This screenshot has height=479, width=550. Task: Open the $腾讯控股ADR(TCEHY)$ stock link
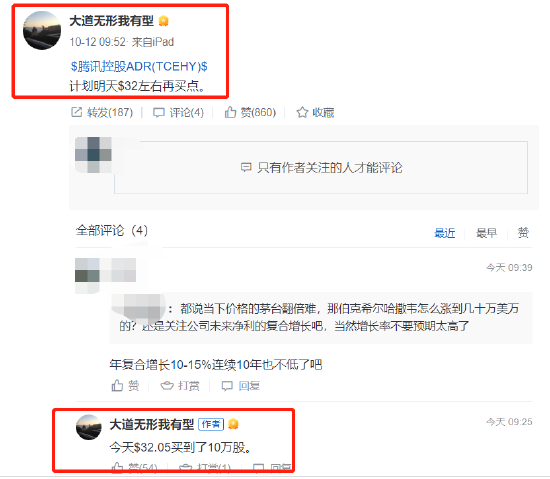click(139, 66)
